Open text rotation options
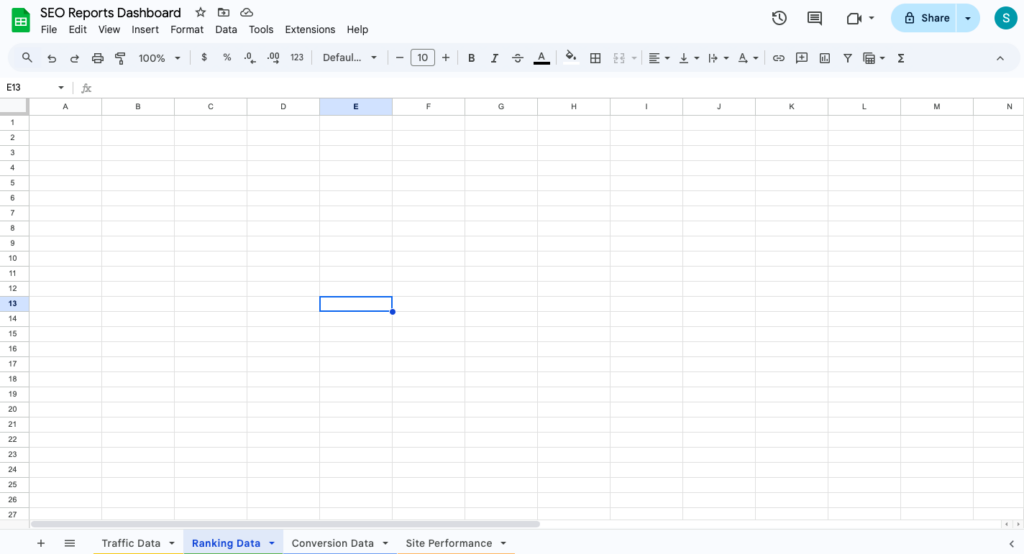The width and height of the screenshot is (1024, 554). pos(747,58)
